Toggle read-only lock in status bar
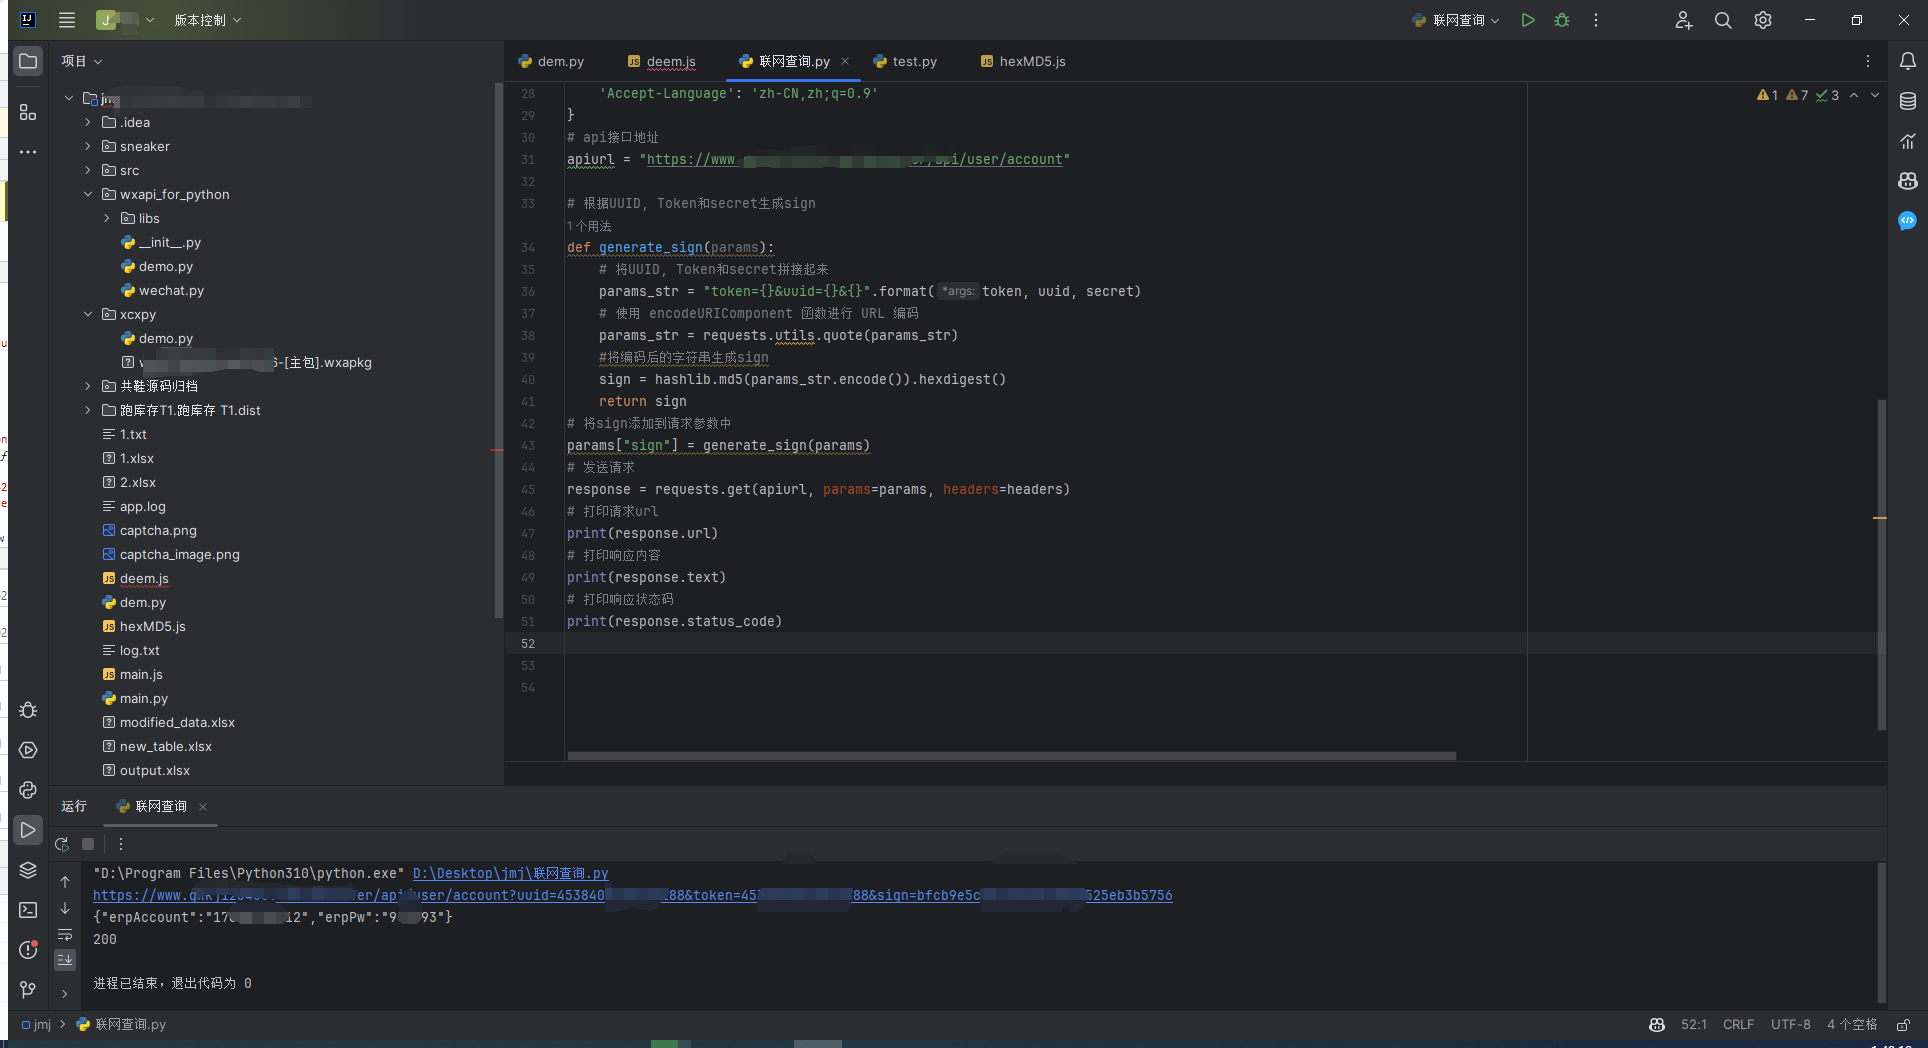 pos(1903,1024)
